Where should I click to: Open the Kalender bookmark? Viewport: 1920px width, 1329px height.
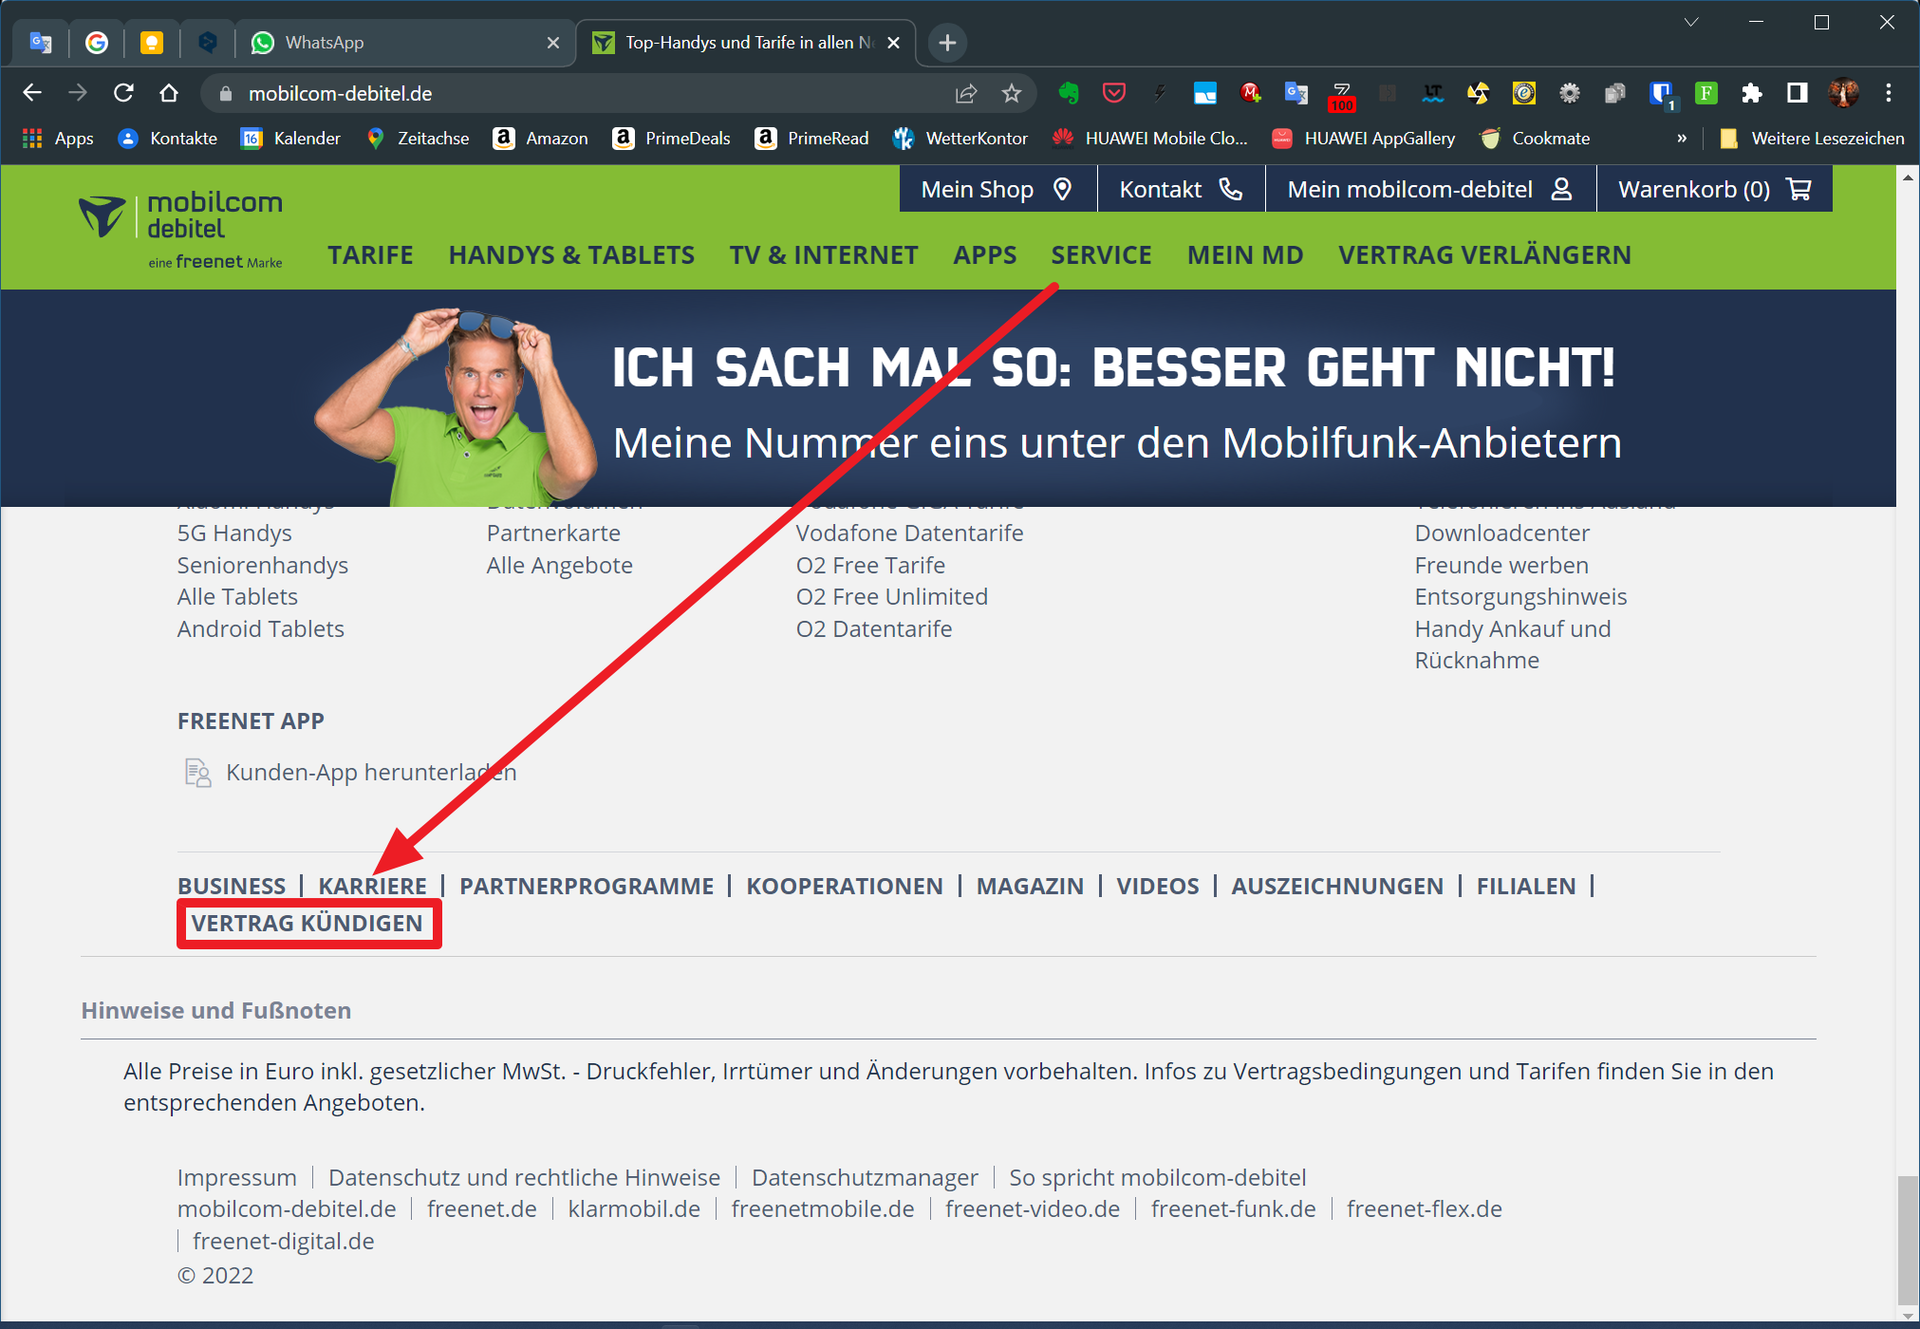coord(291,138)
